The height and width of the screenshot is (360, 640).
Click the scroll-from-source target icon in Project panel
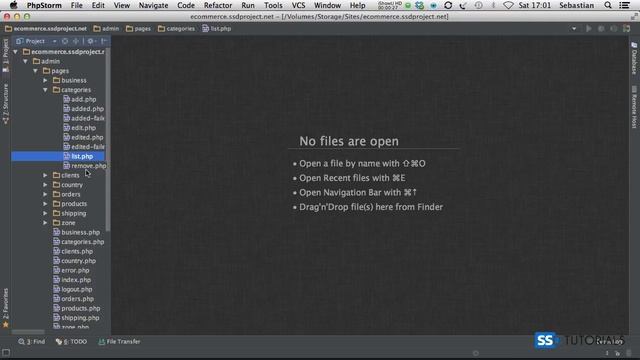[65, 41]
